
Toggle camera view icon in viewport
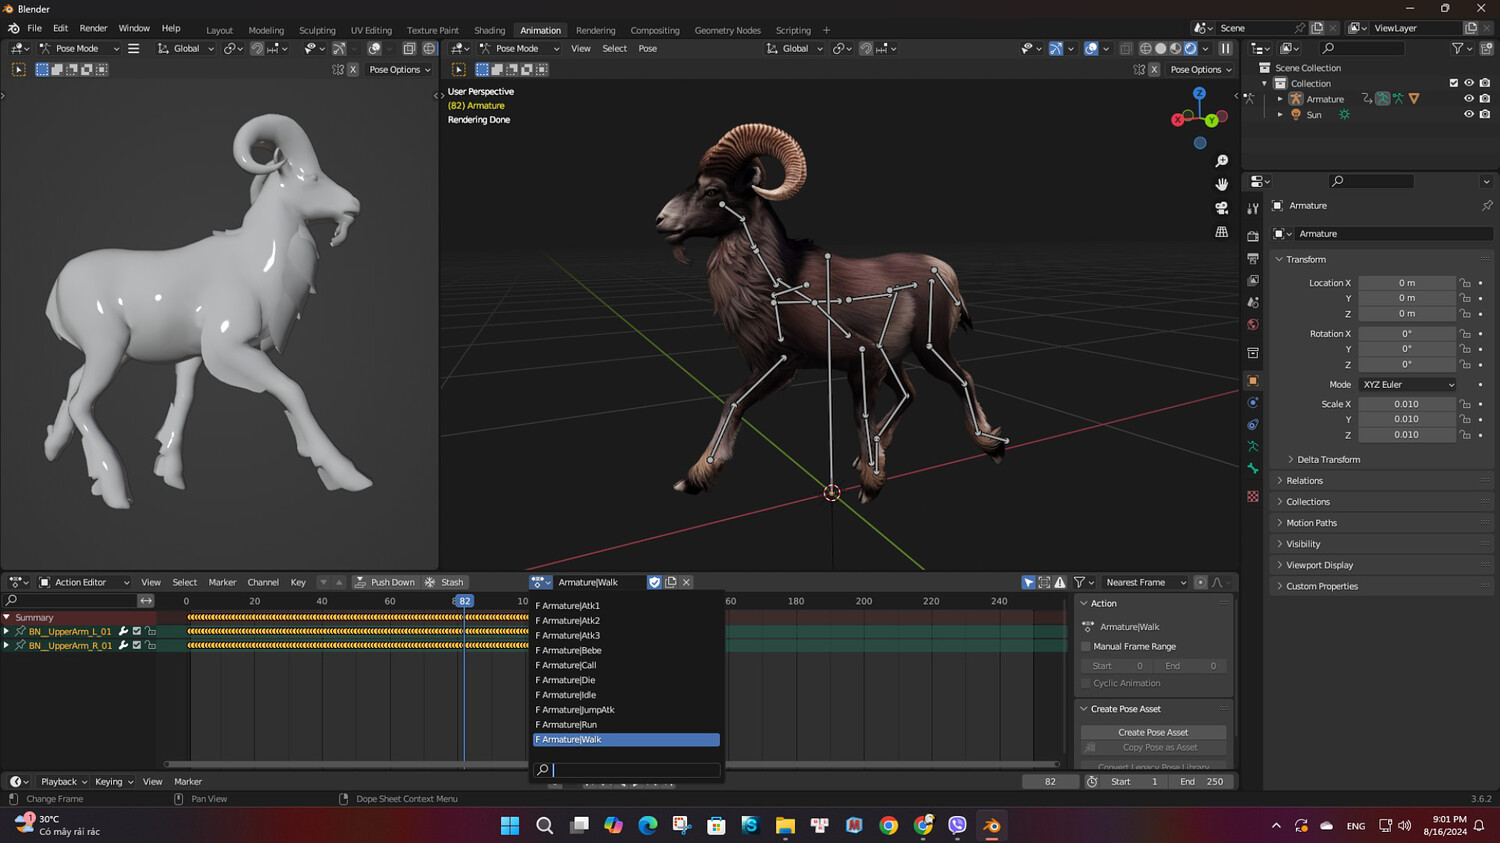pos(1221,208)
